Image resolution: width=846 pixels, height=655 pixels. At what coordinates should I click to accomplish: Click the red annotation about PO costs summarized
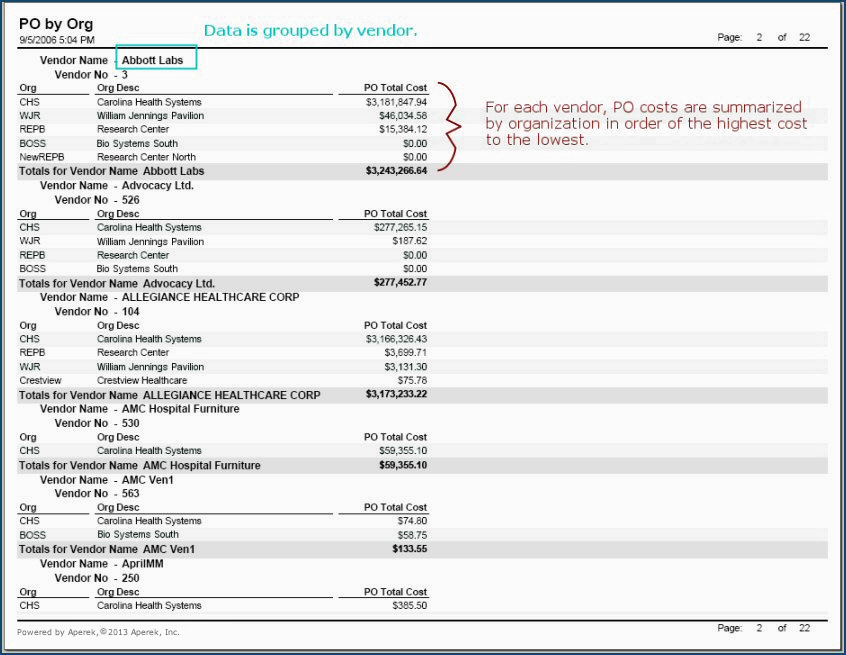tap(643, 123)
